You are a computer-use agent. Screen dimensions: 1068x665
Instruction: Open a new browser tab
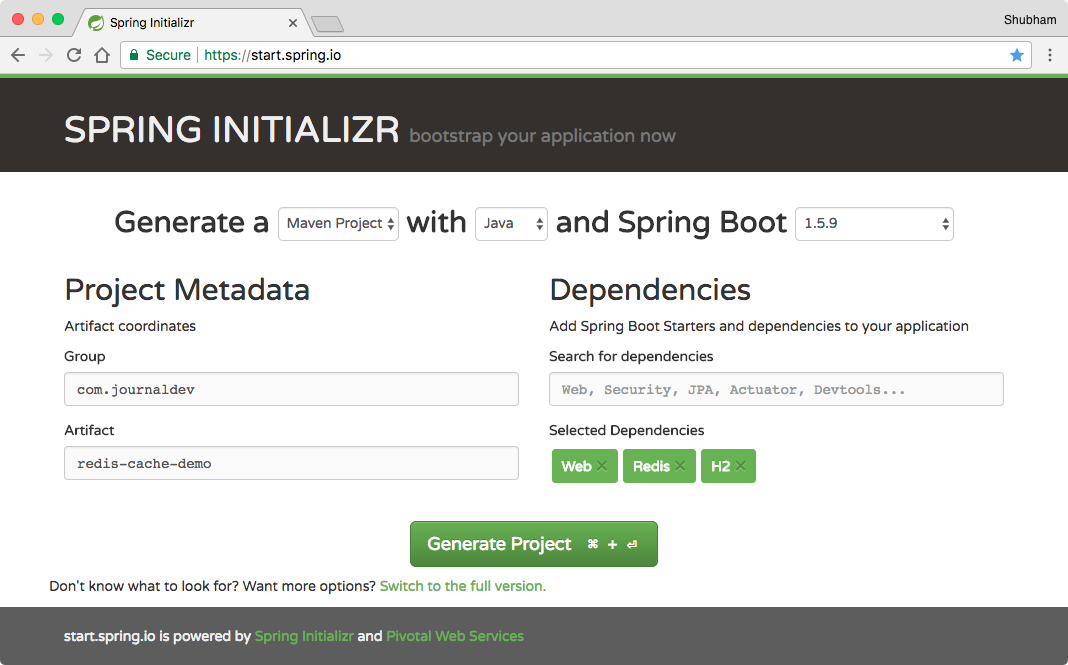point(328,25)
